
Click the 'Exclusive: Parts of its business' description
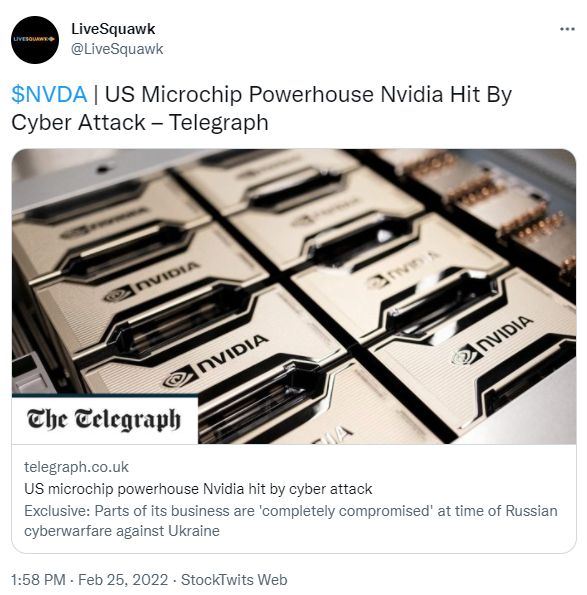291,511
